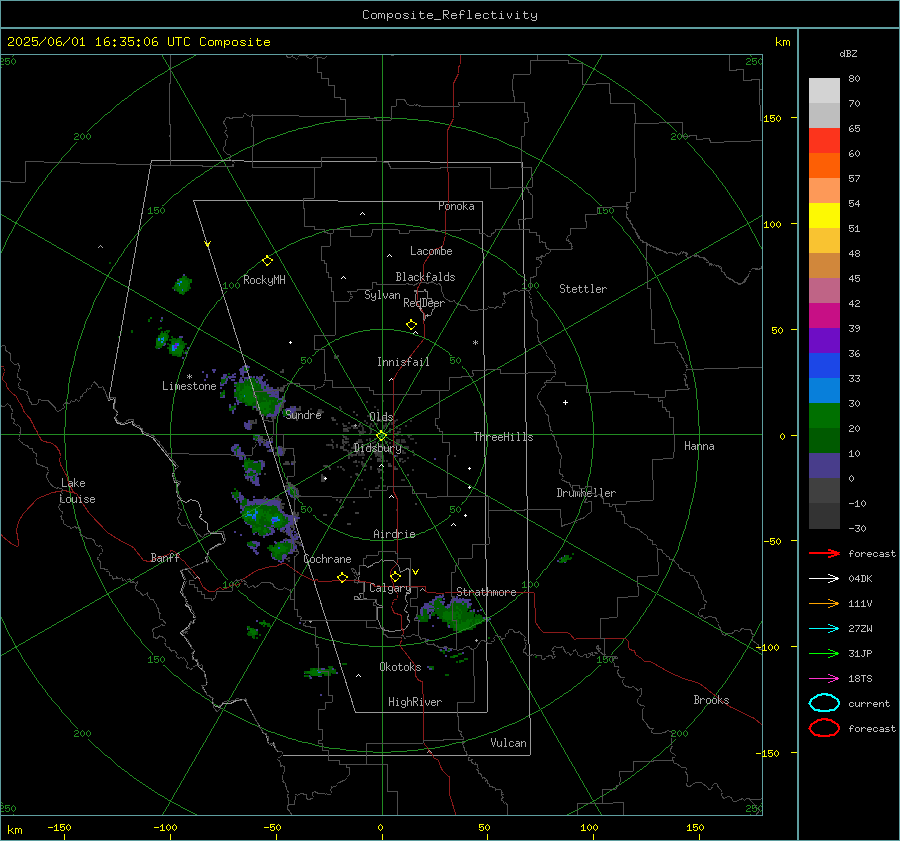Click the Vulcan label
The width and height of the screenshot is (900, 841).
tap(508, 743)
